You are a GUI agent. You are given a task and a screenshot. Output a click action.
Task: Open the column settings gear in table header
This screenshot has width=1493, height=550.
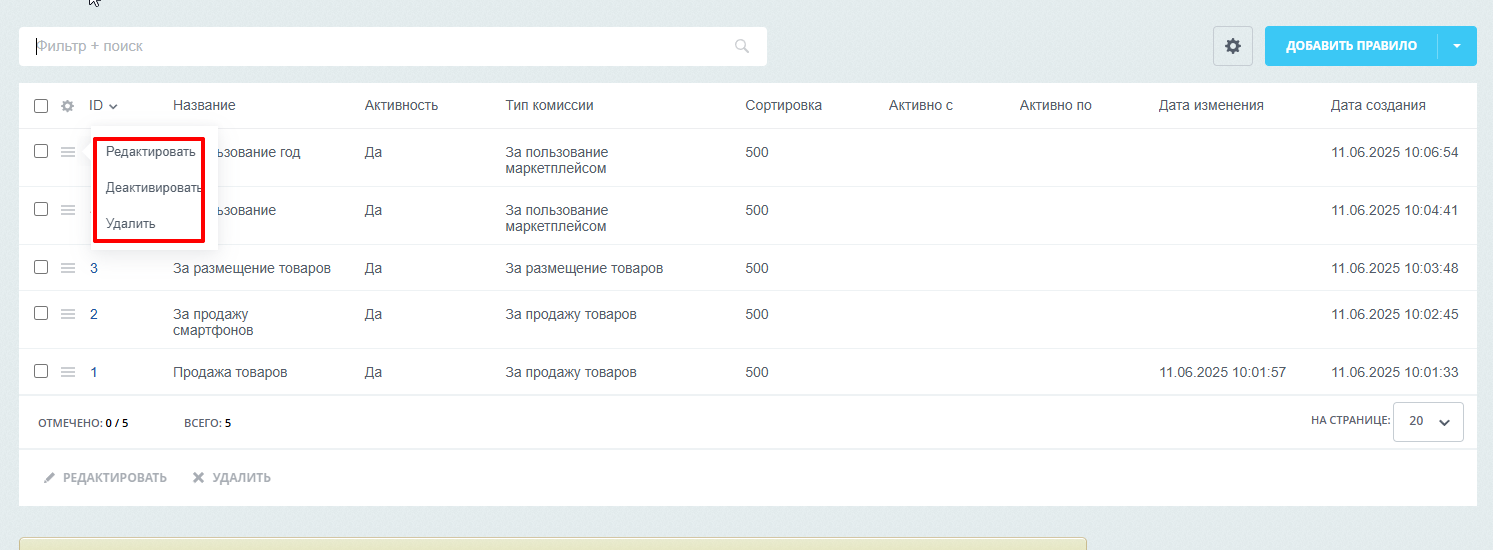[x=68, y=106]
